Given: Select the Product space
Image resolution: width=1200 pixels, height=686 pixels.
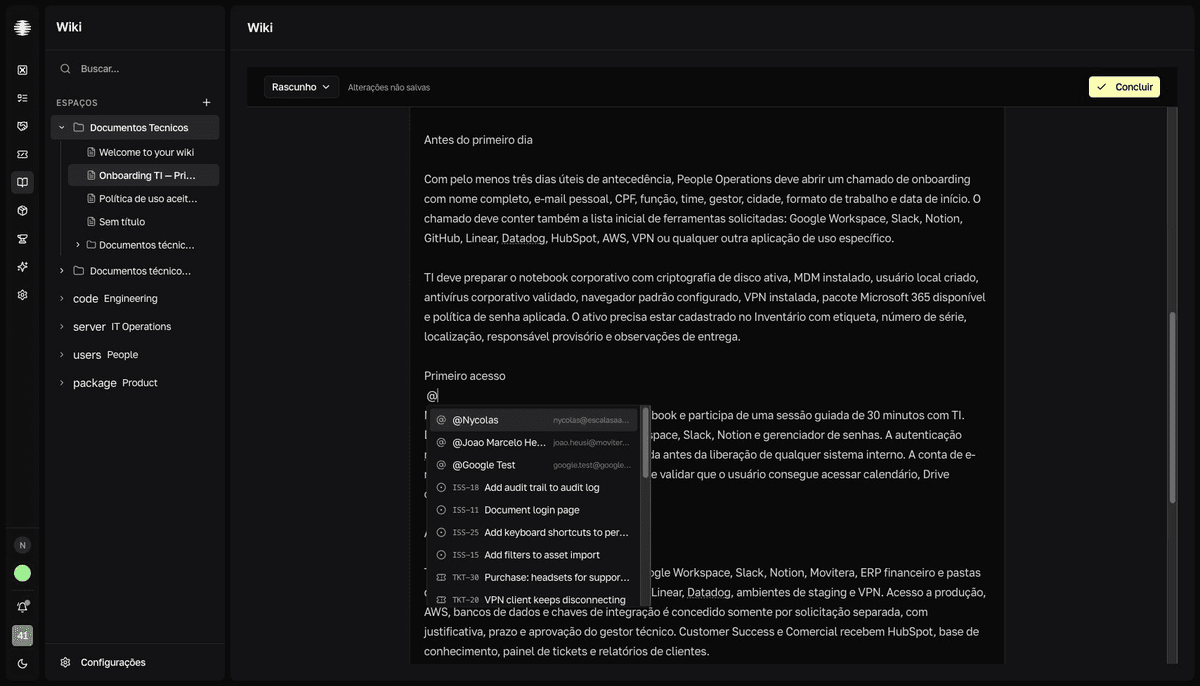Looking at the screenshot, I should (x=135, y=383).
